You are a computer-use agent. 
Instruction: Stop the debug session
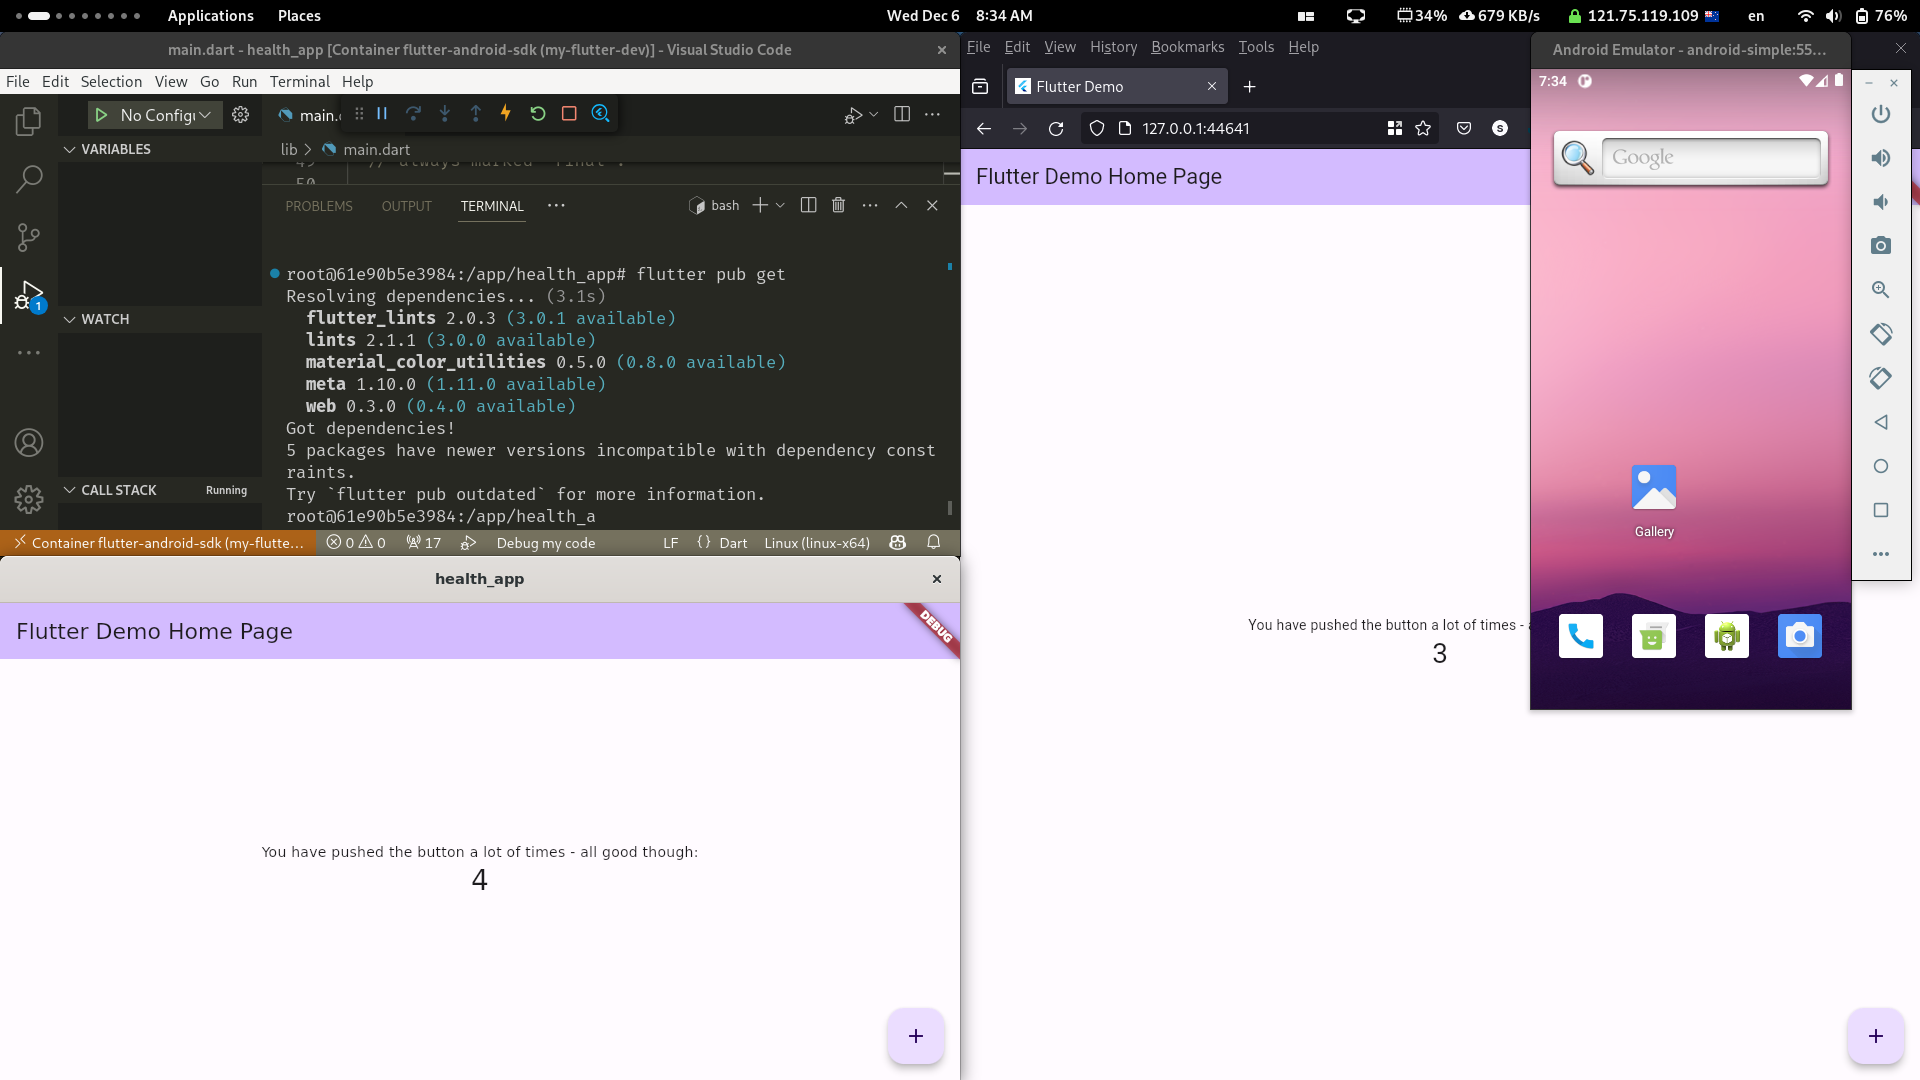click(x=569, y=114)
